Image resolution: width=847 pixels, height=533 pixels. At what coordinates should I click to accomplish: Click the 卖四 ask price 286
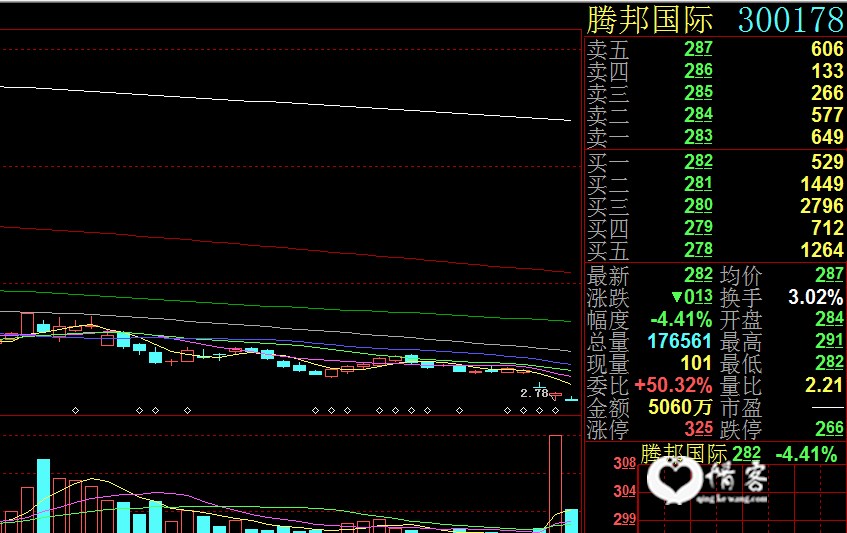pos(698,71)
